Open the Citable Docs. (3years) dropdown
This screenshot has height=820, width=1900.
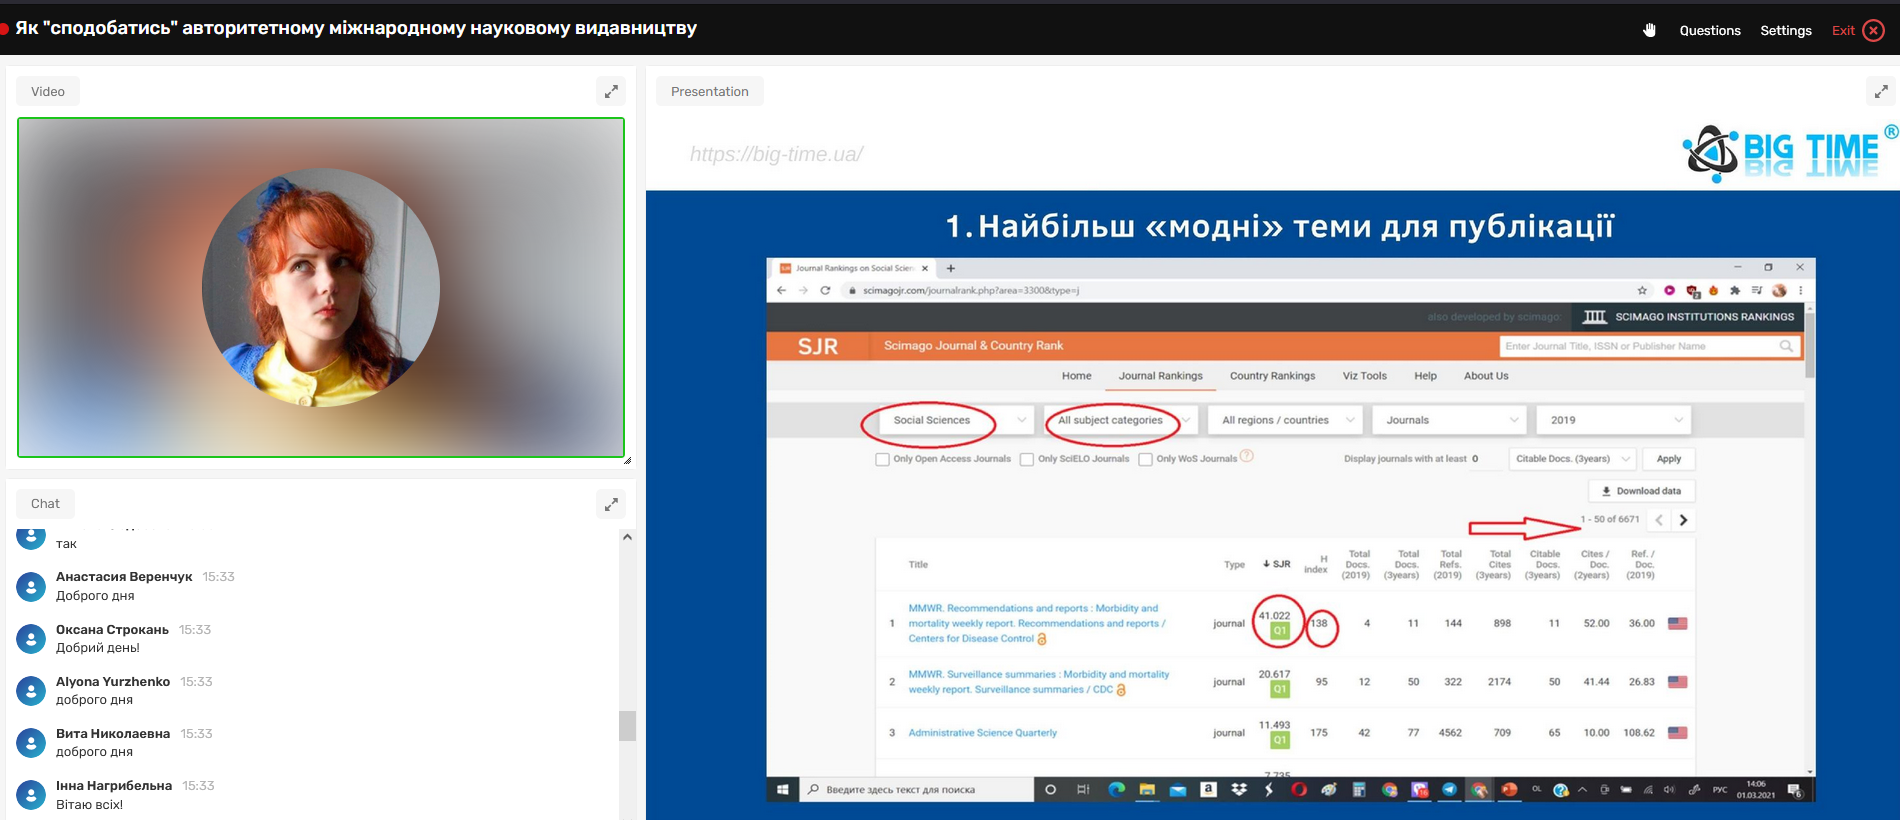click(1572, 459)
